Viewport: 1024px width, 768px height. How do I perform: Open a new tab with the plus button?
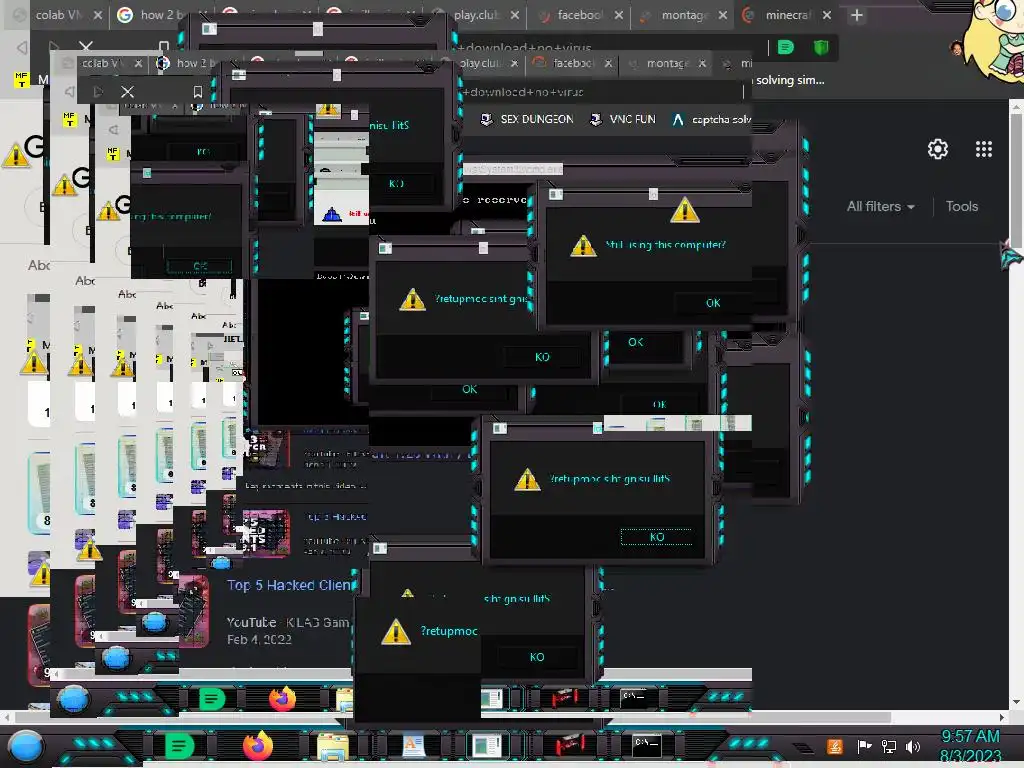pyautogui.click(x=857, y=15)
